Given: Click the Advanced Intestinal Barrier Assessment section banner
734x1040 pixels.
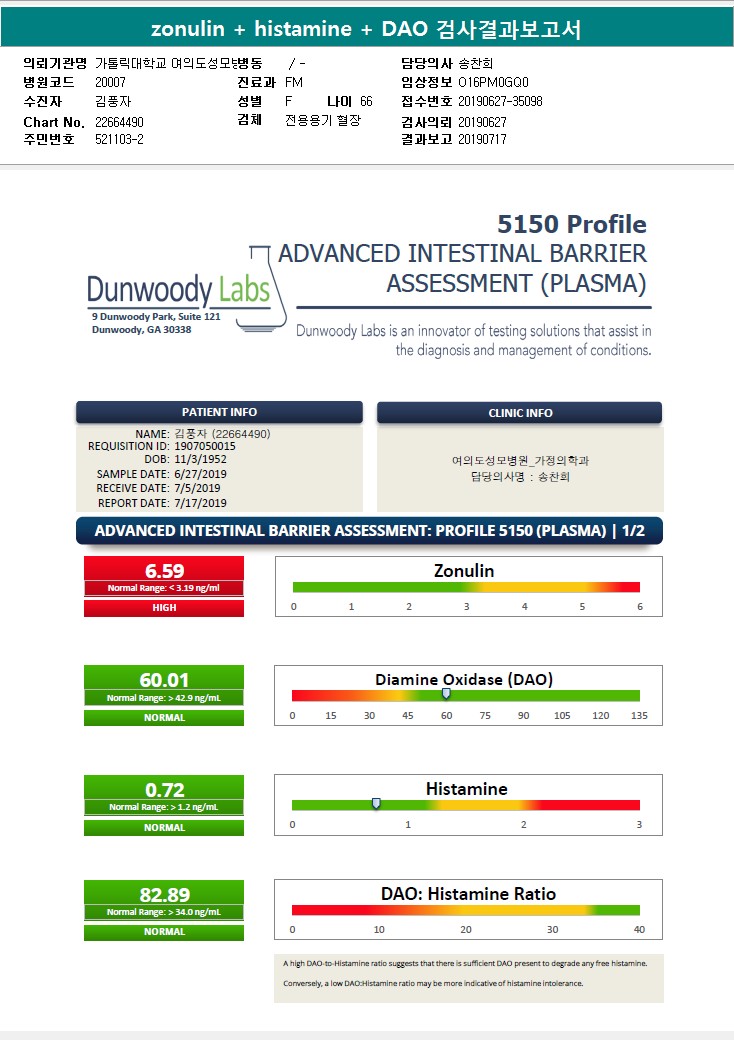Looking at the screenshot, I should (369, 531).
